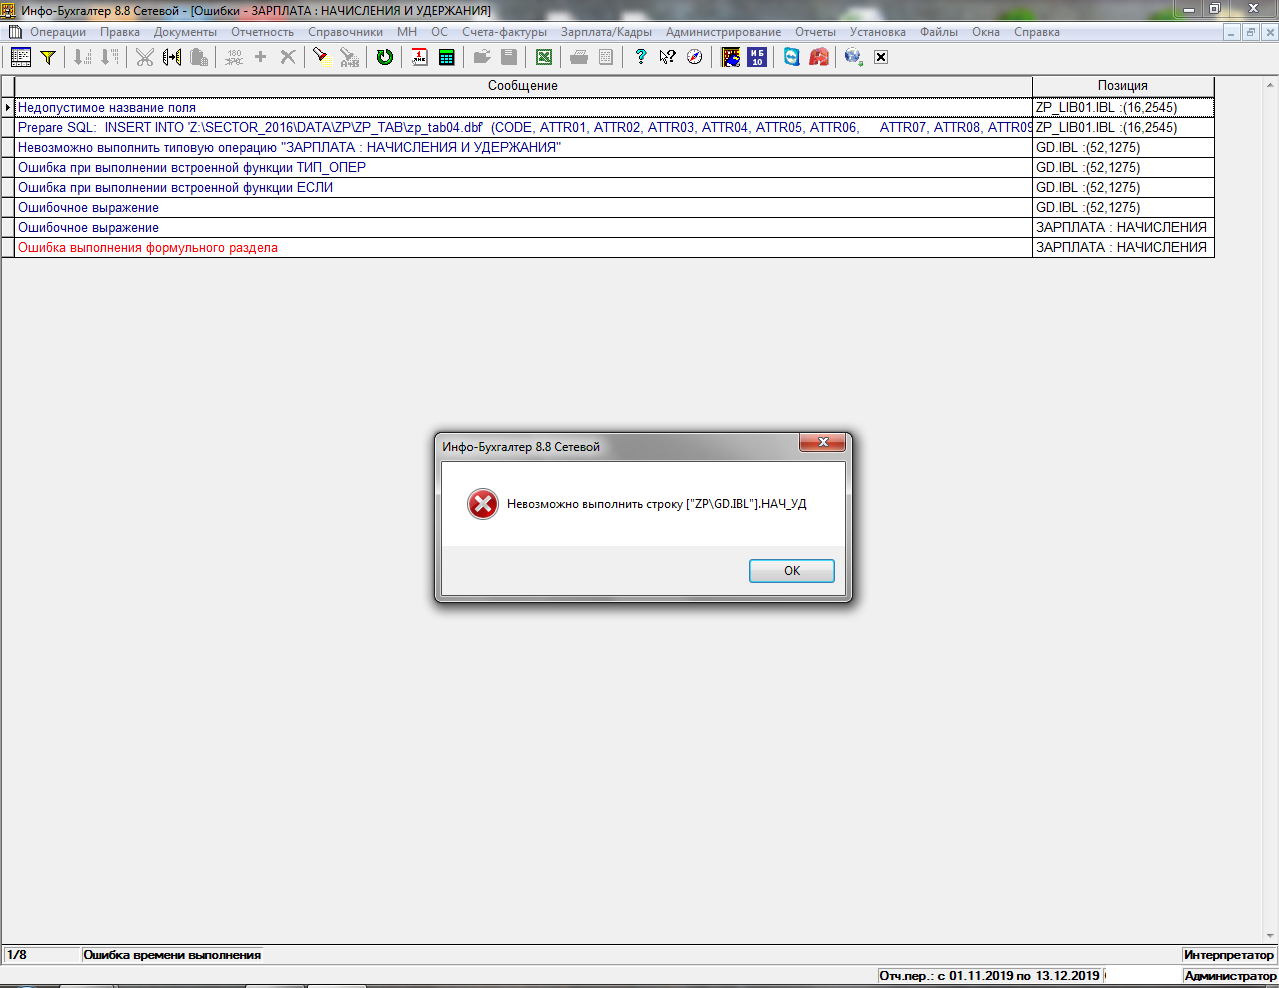
Task: Click the find-and-replace flashlight icon
Action: pos(348,57)
